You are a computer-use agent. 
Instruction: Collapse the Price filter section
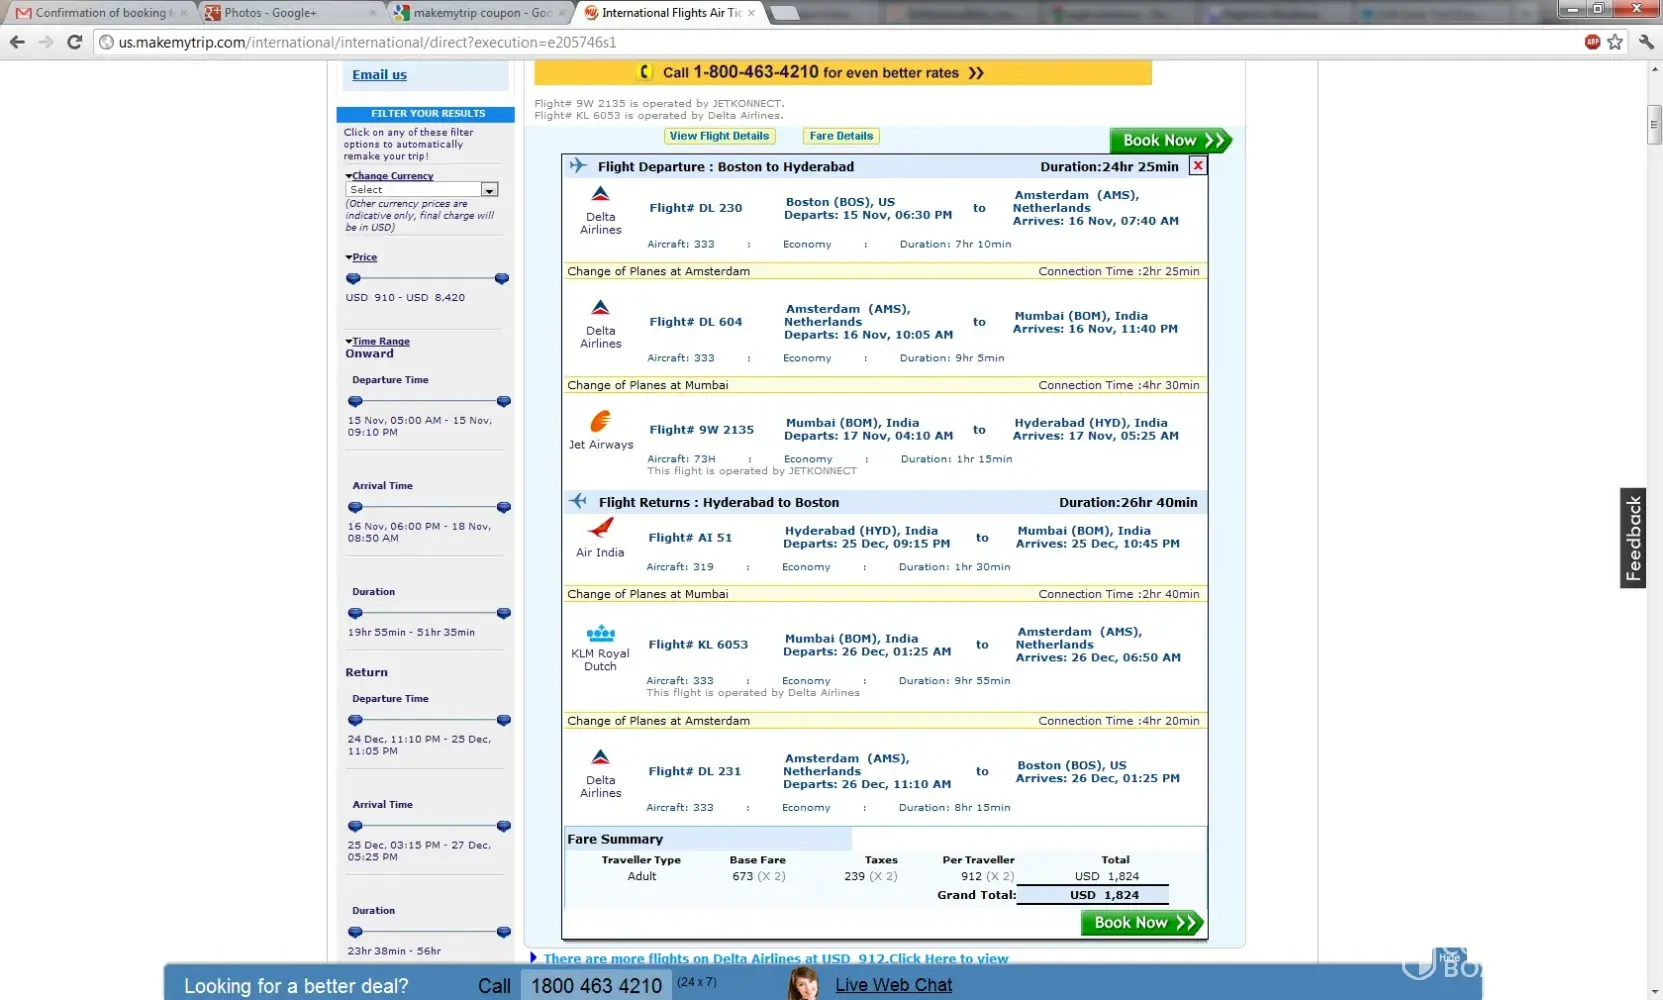[x=362, y=257]
